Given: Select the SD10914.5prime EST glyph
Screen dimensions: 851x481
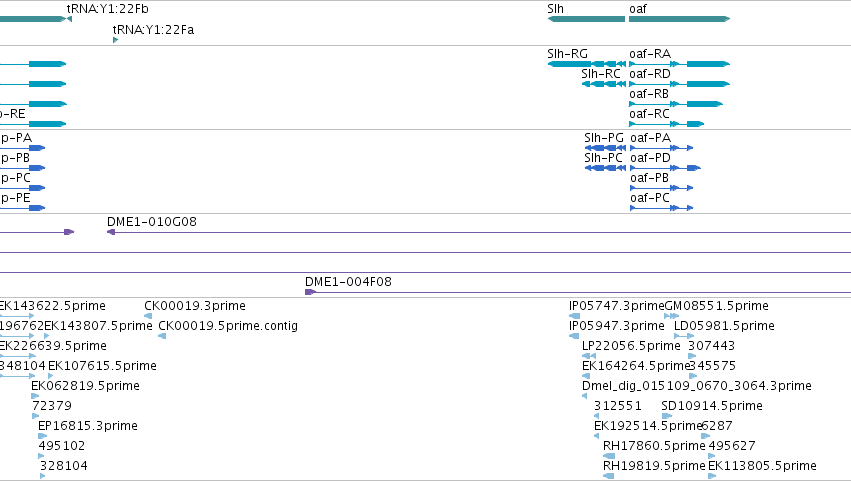Looking at the screenshot, I should (666, 416).
